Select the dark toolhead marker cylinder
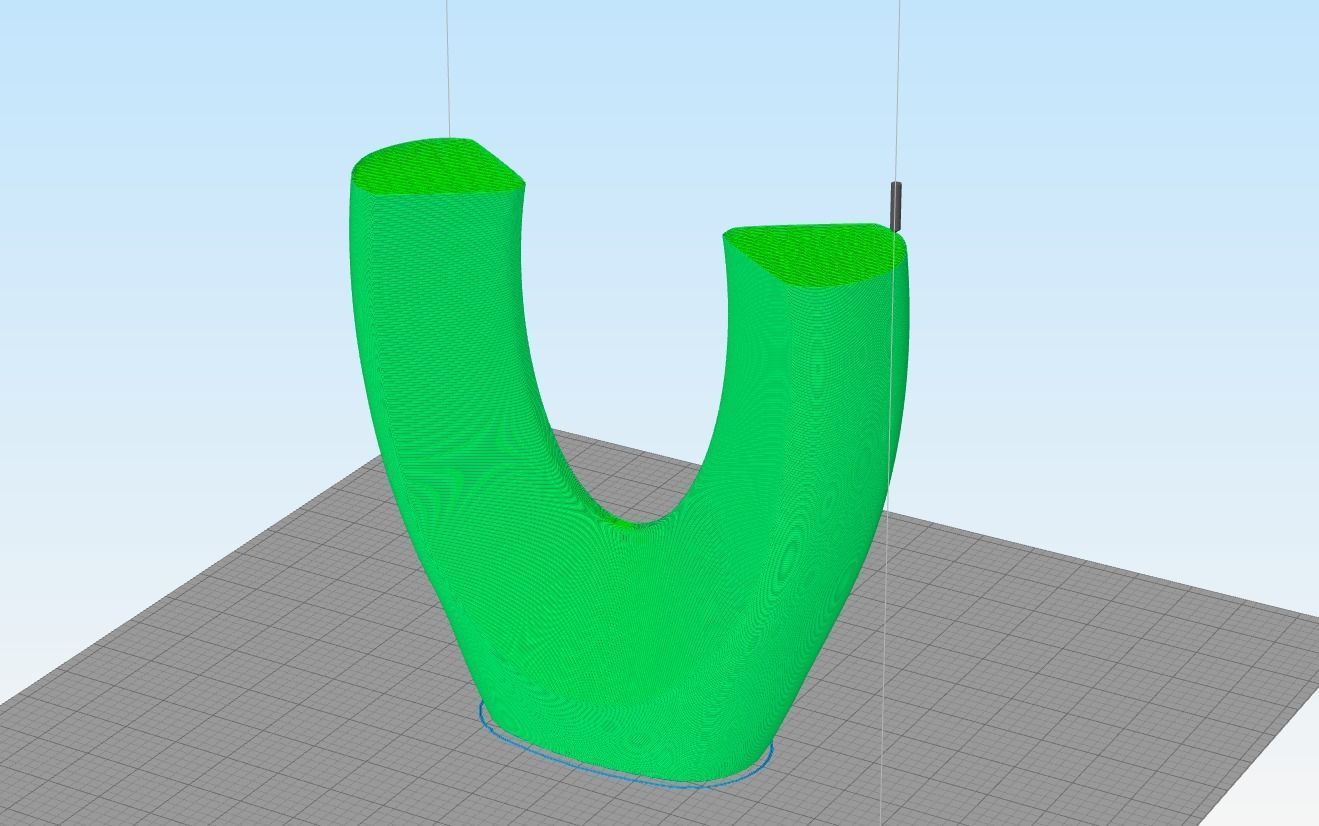The height and width of the screenshot is (826, 1319). tap(896, 204)
